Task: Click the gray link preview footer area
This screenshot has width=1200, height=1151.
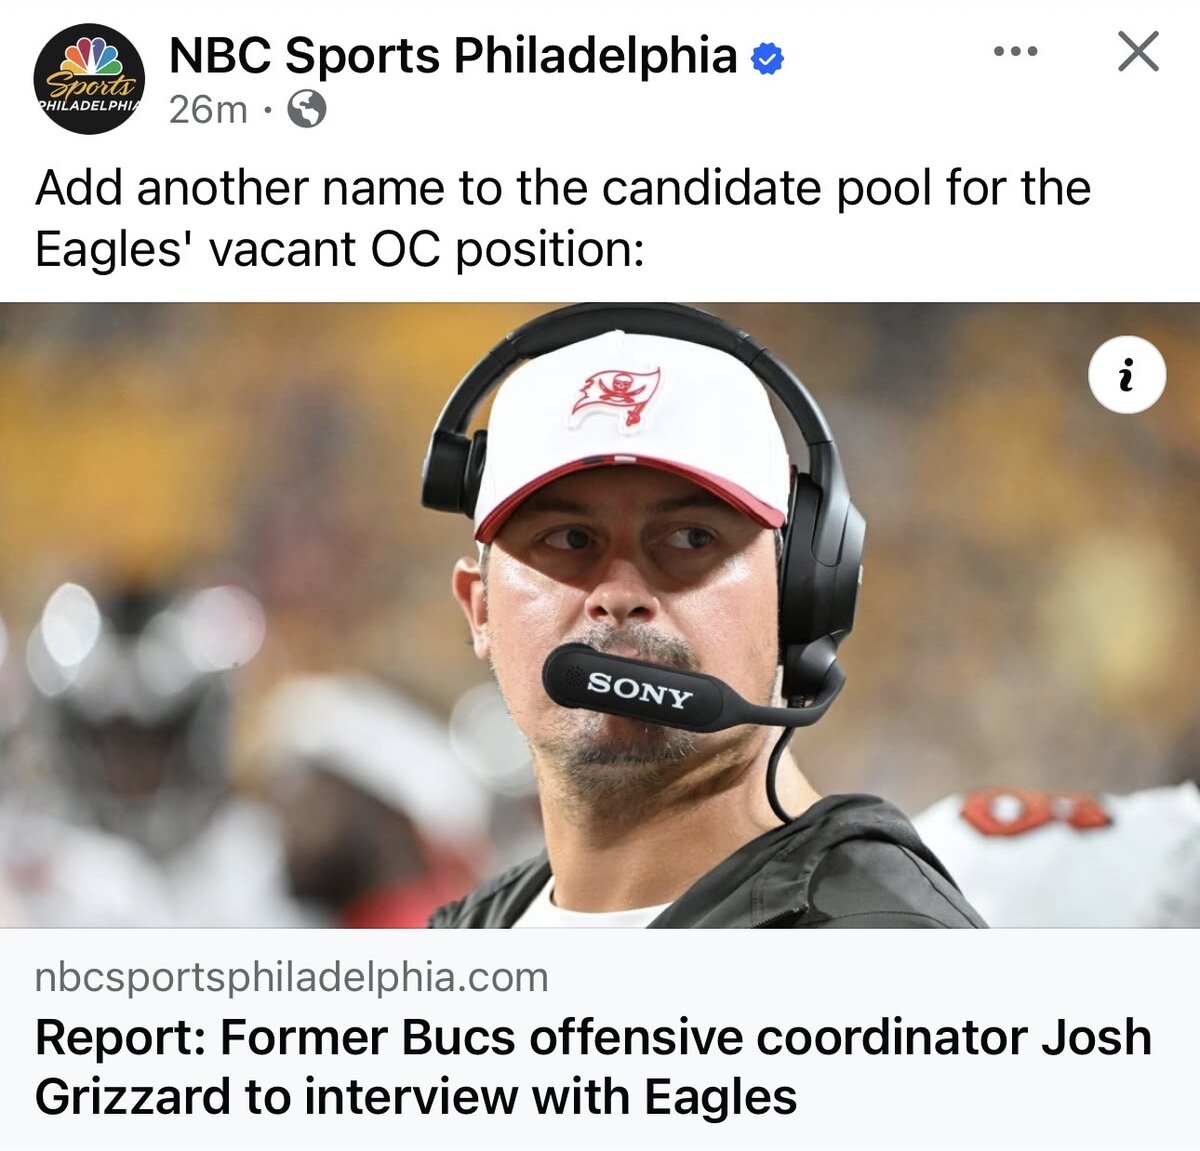Action: [600, 1039]
